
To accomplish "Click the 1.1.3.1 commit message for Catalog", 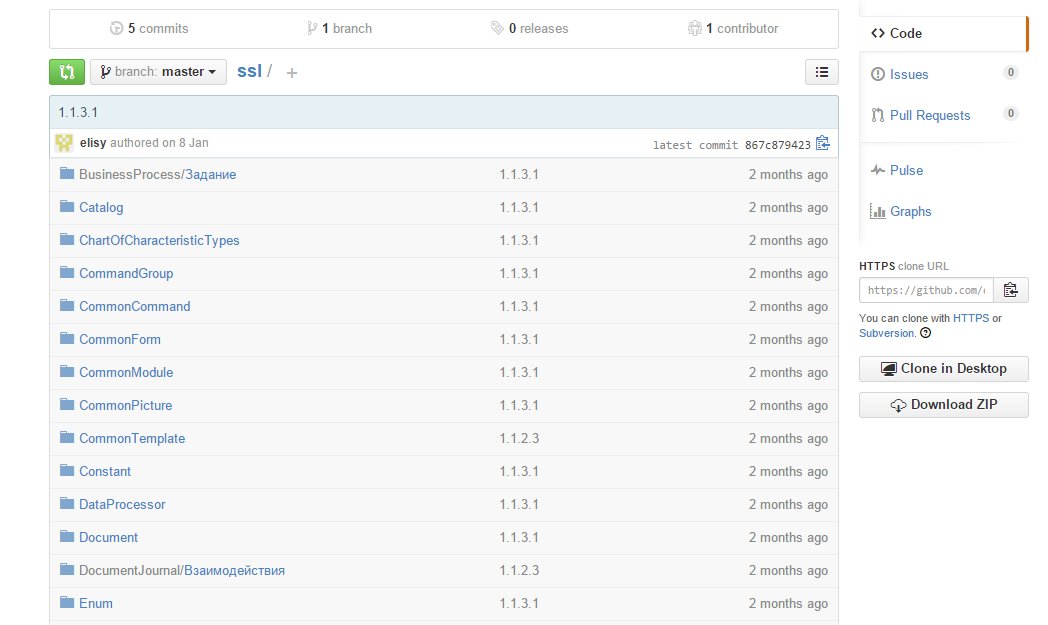I will pos(519,207).
